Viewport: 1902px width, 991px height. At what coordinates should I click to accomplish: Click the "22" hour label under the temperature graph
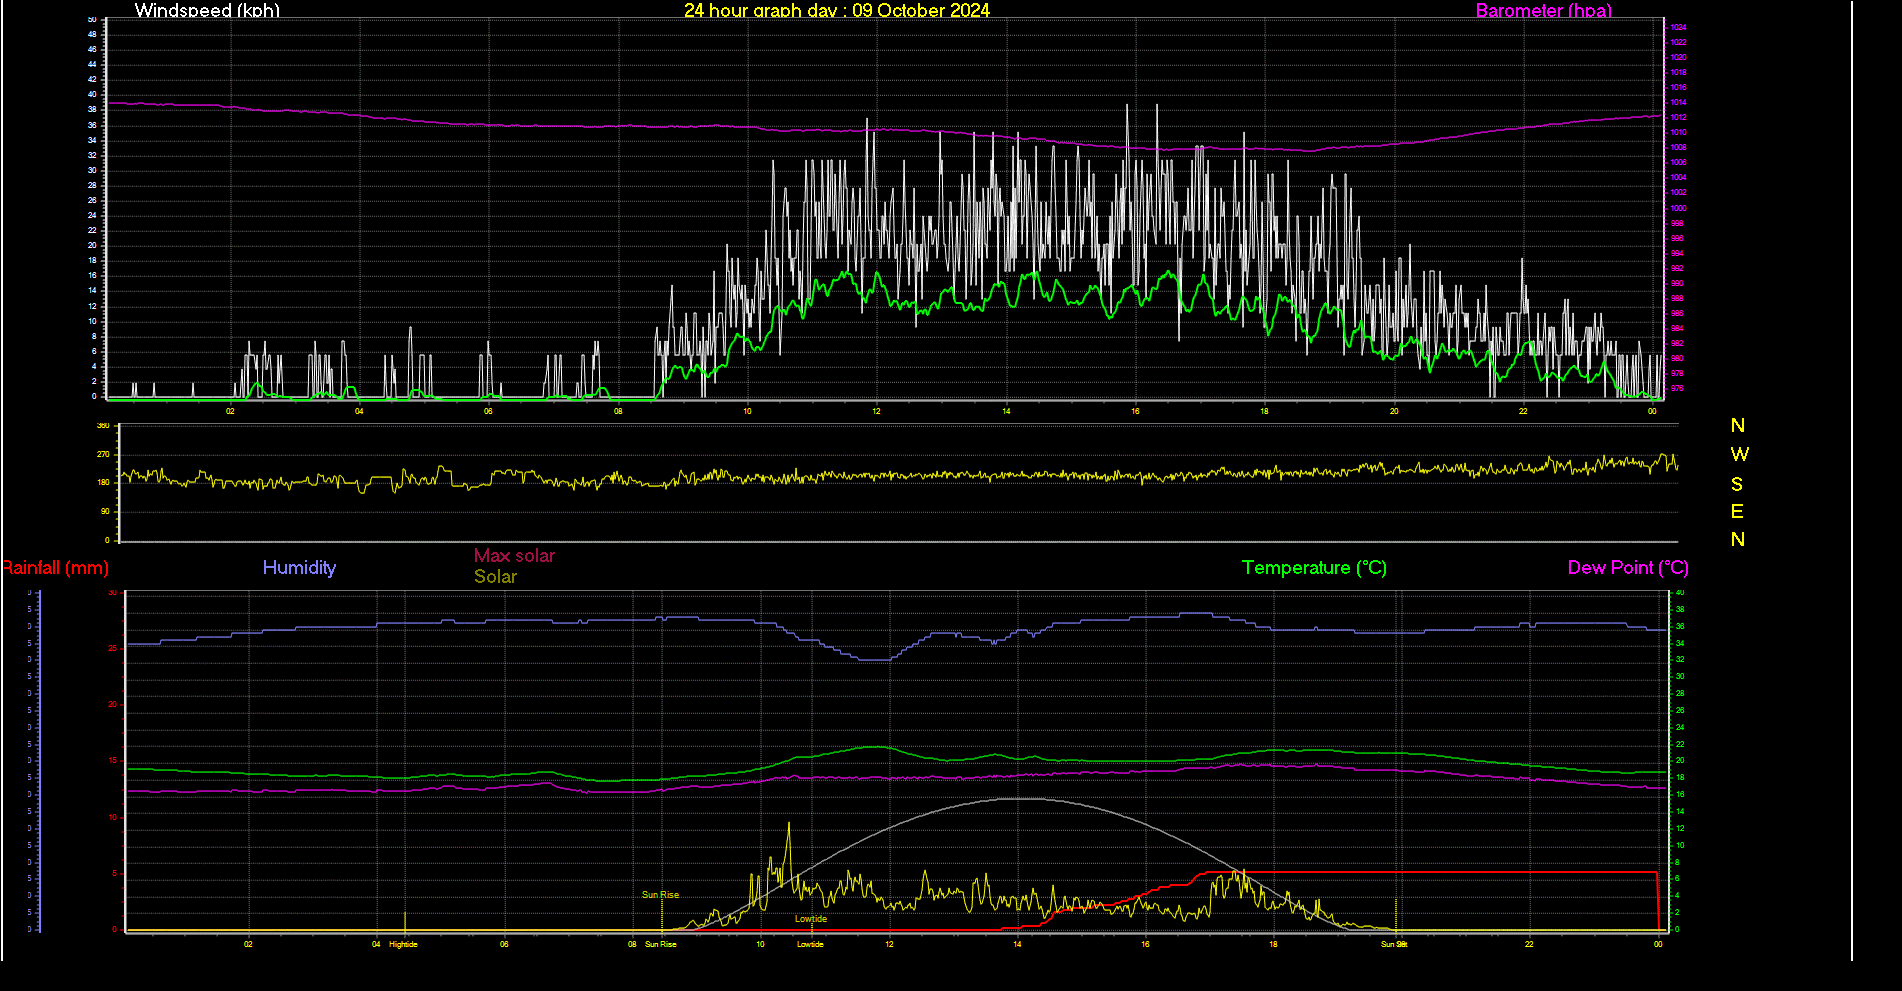tap(1529, 944)
